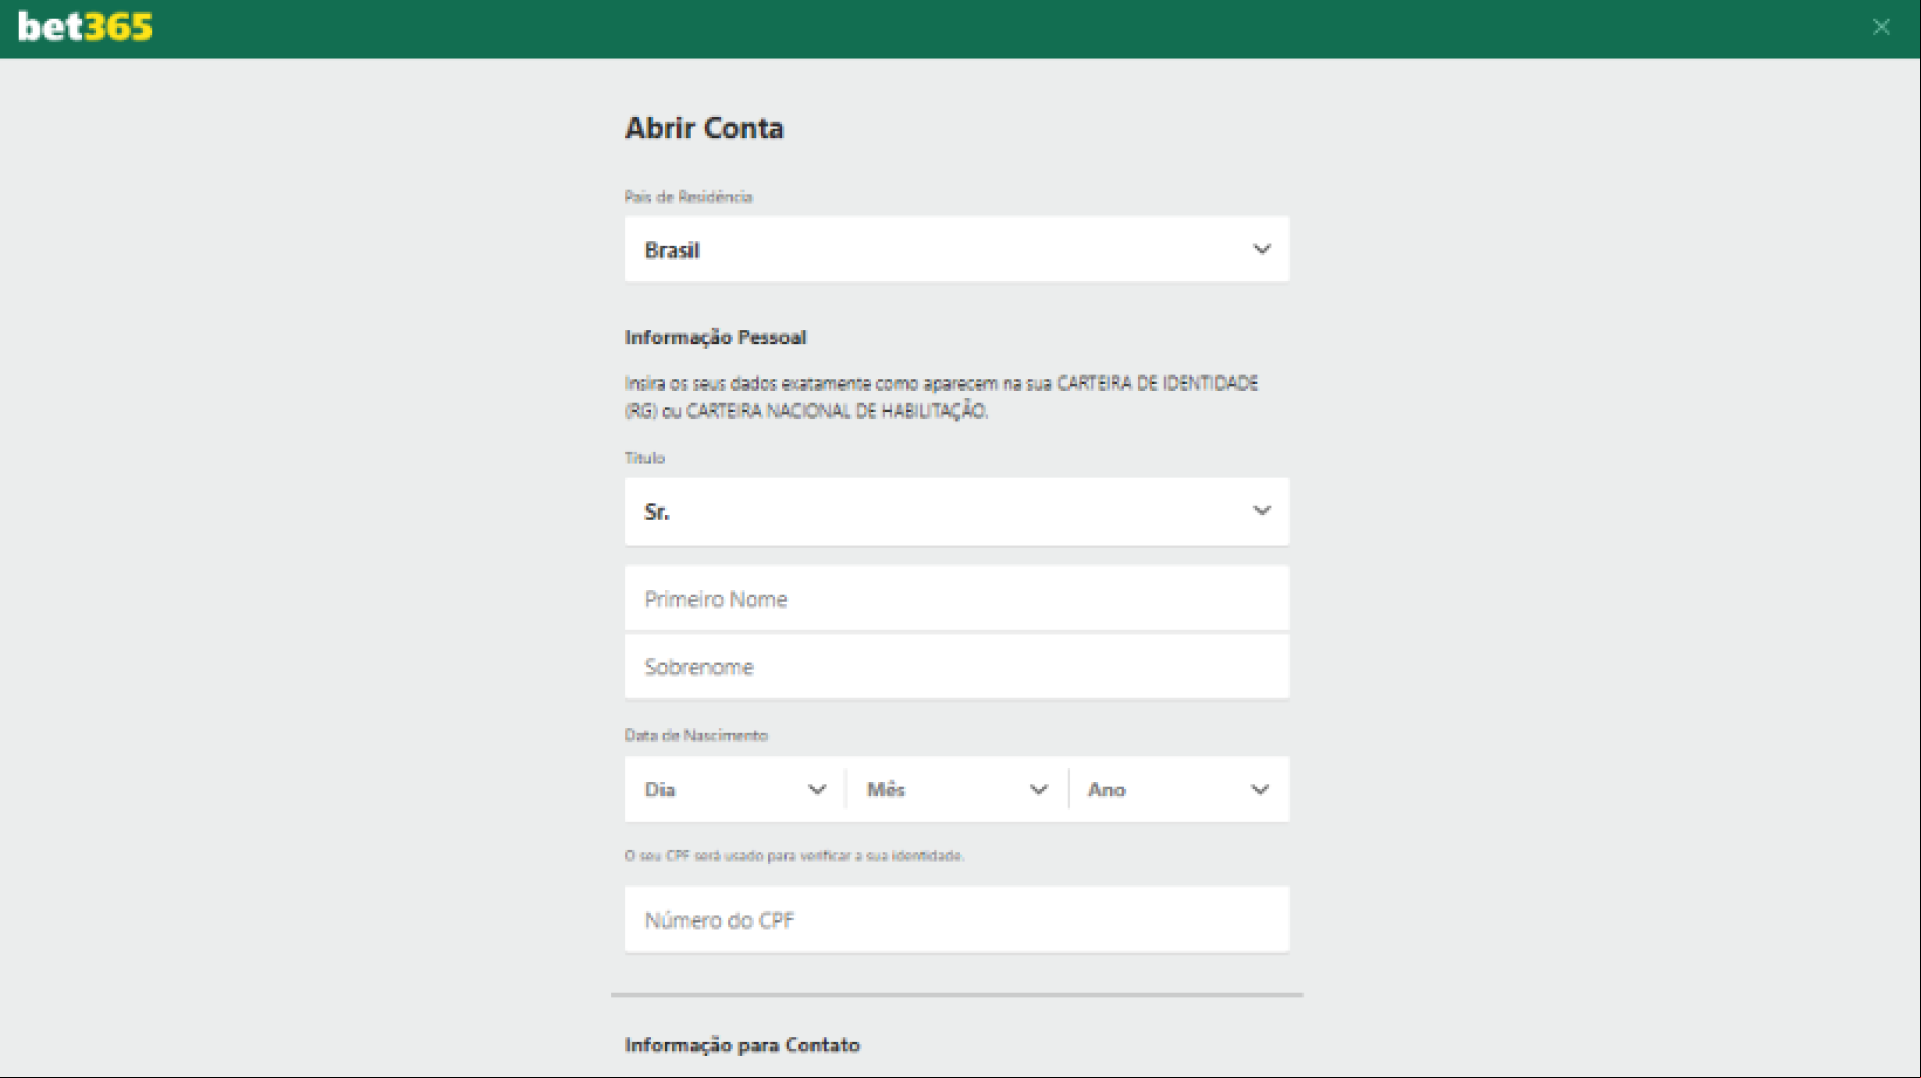This screenshot has height=1078, width=1921.
Task: Click the País de Residência label
Action: [x=688, y=197]
